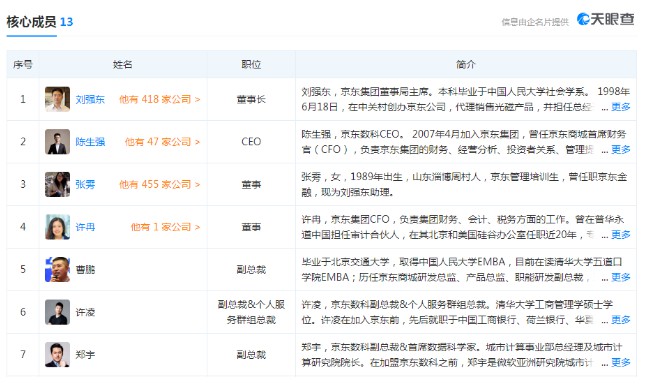Select the 副总裁&个人服务群组总裁 position cell
Screen dimensions: 654x390
pyautogui.click(x=251, y=312)
